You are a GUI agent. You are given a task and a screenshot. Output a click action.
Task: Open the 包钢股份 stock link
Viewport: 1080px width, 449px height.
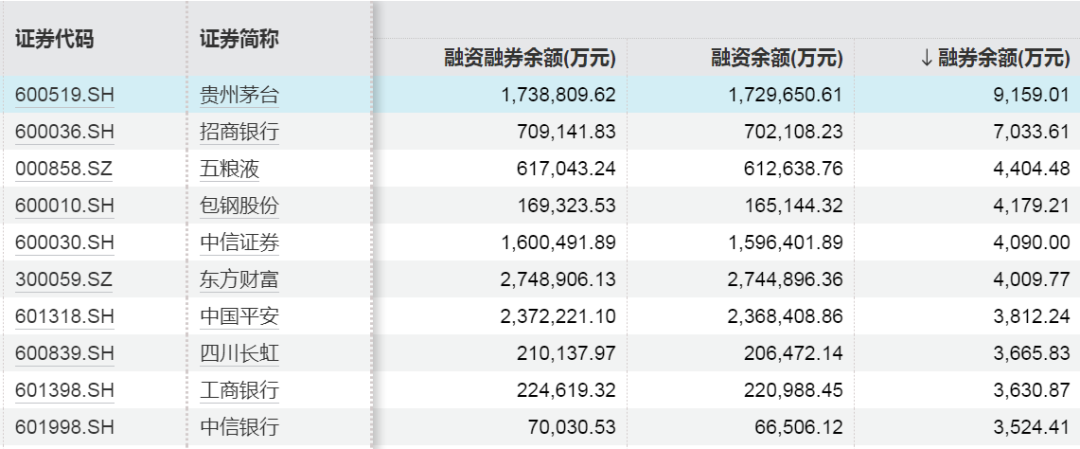tap(239, 206)
